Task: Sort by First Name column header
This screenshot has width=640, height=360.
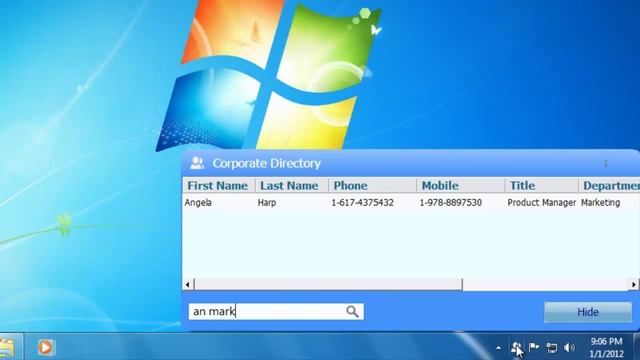Action: coord(219,186)
